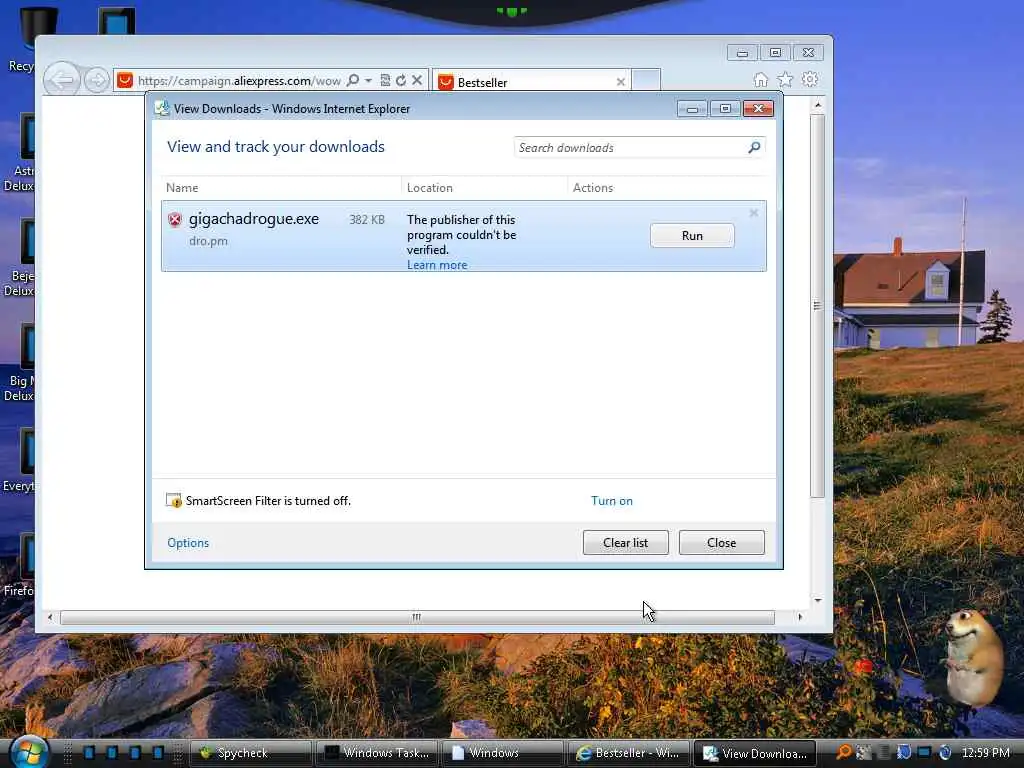1024x768 pixels.
Task: Click the vertical scrollbar up arrow
Action: click(818, 104)
